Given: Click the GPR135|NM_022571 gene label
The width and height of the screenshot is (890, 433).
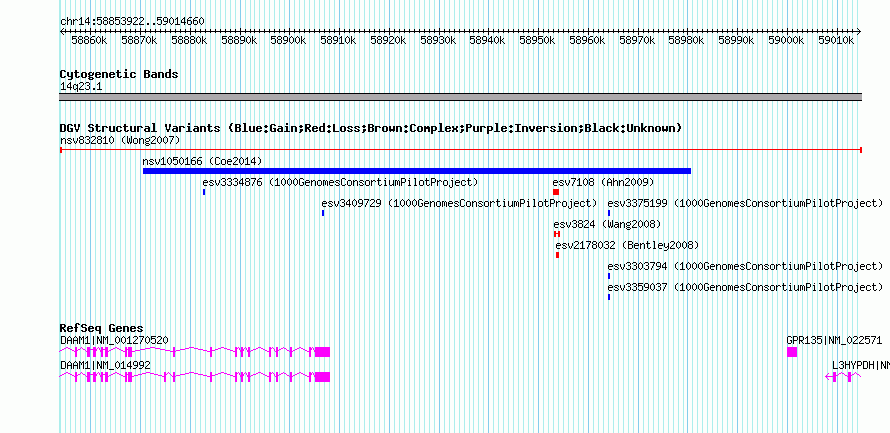Looking at the screenshot, I should [834, 340].
